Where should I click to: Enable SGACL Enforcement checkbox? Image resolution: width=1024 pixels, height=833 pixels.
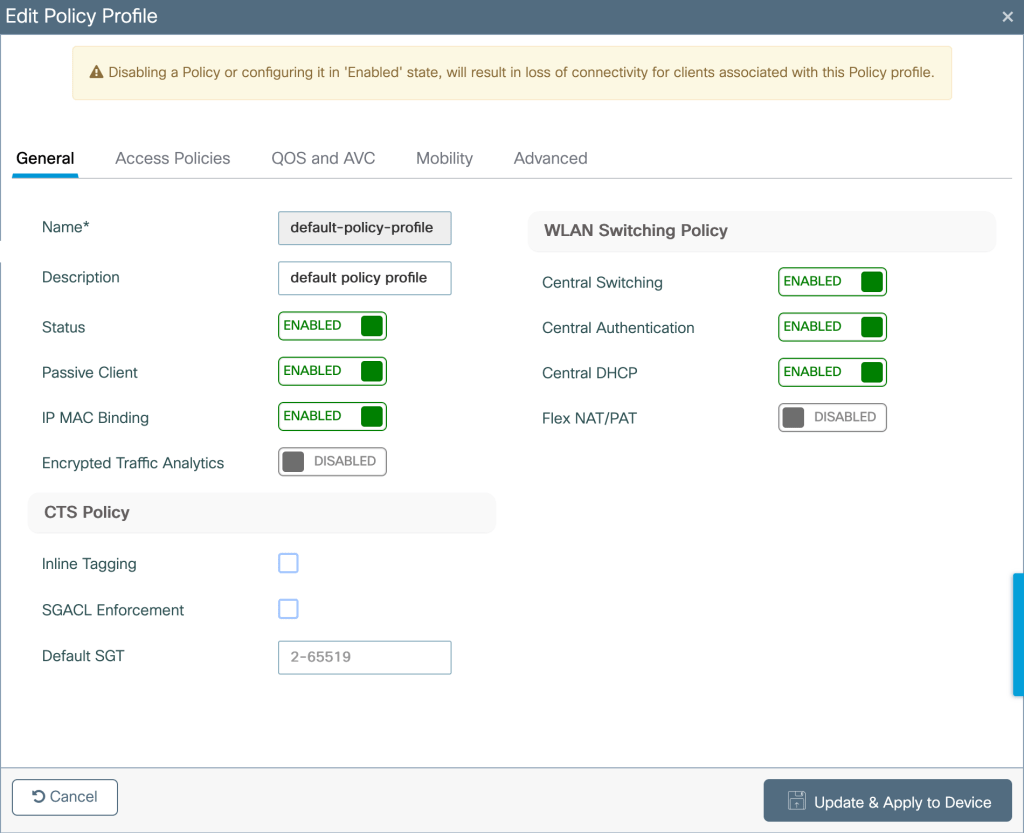point(288,609)
